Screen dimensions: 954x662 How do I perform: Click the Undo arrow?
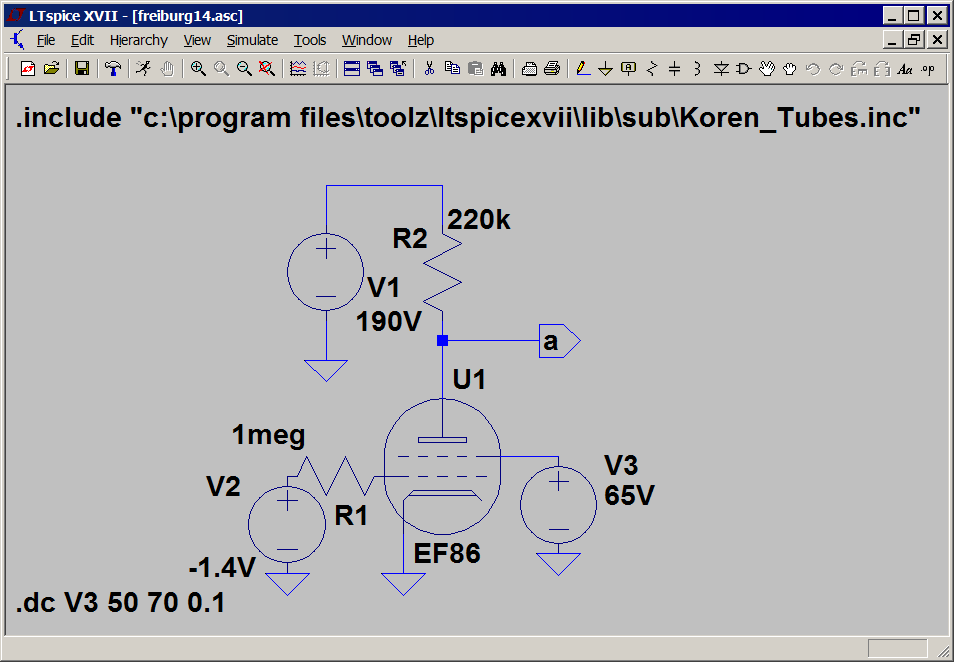[813, 69]
